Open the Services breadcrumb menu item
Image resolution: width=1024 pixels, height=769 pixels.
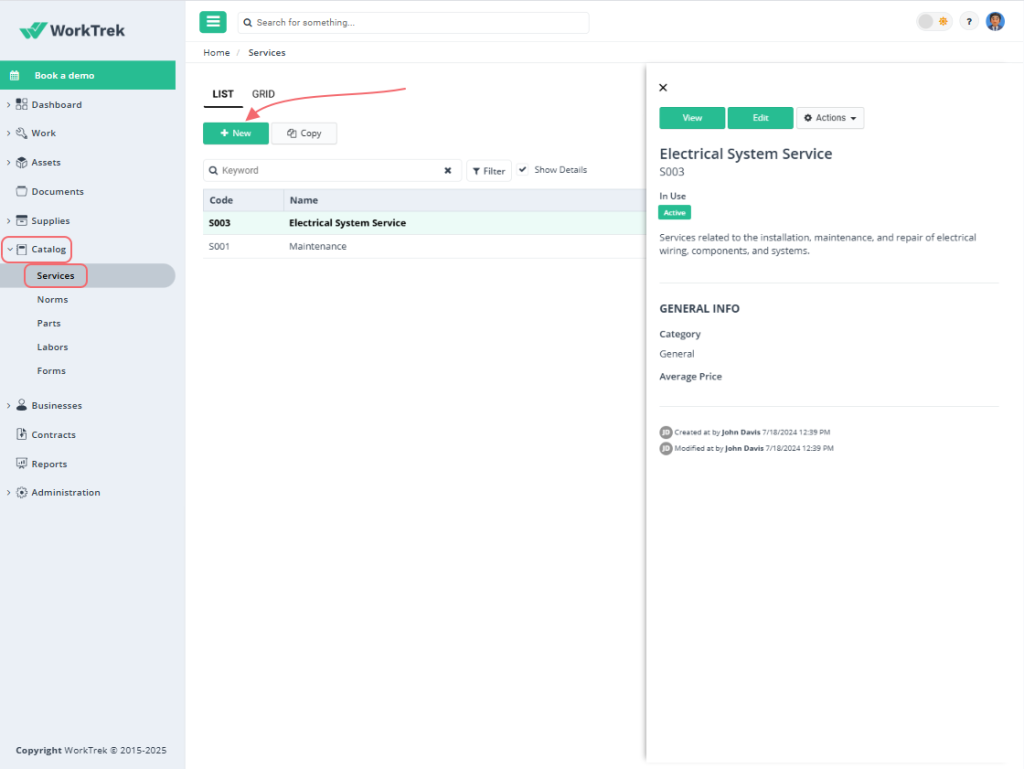[x=266, y=52]
